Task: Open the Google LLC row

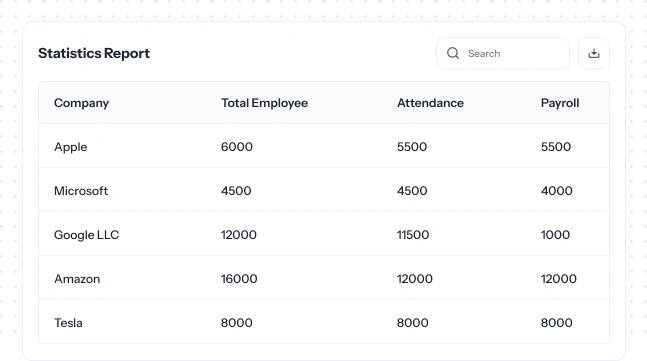Action: 324,234
